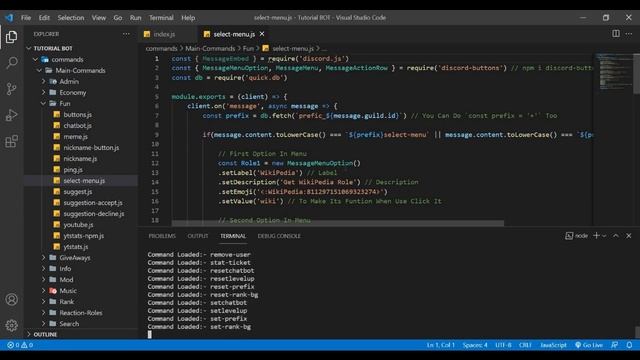Open the Terminal menu
This screenshot has height=360, width=640.
click(161, 18)
